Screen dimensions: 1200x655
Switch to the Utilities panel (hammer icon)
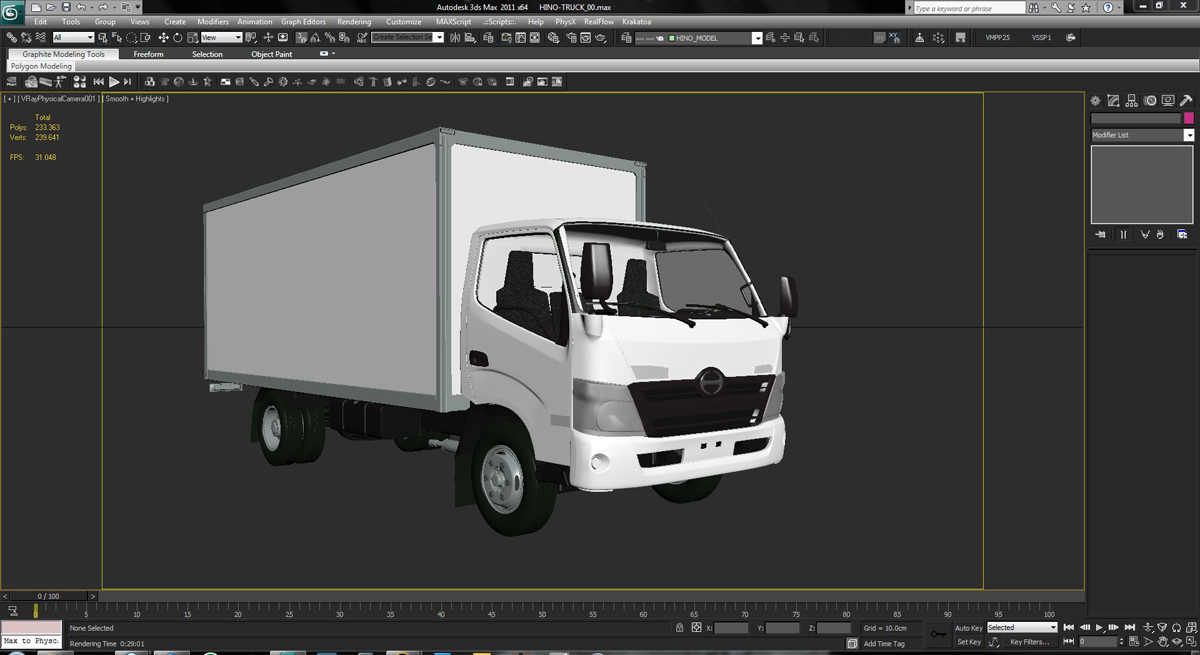(x=1187, y=100)
